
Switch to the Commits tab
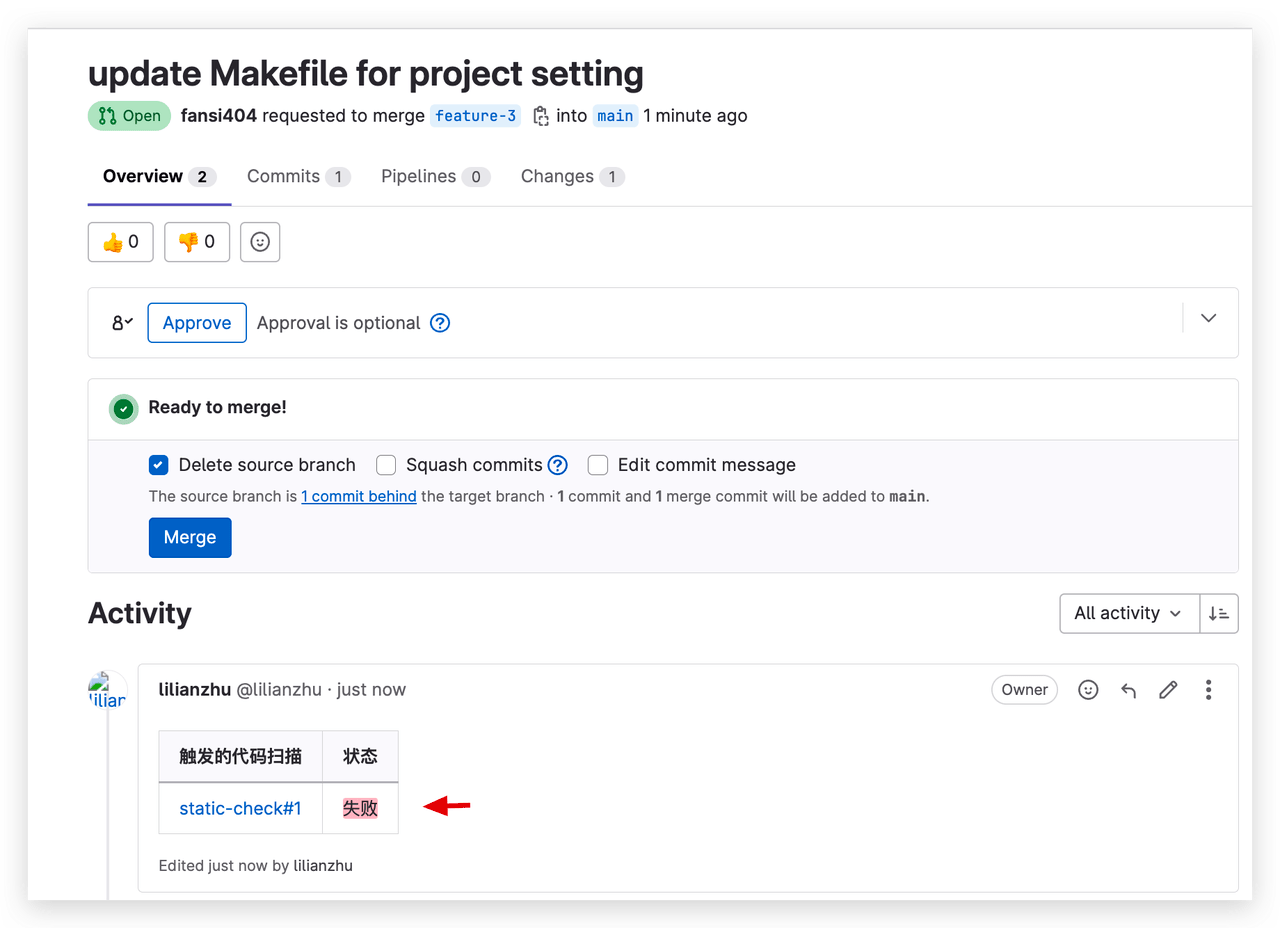[297, 177]
